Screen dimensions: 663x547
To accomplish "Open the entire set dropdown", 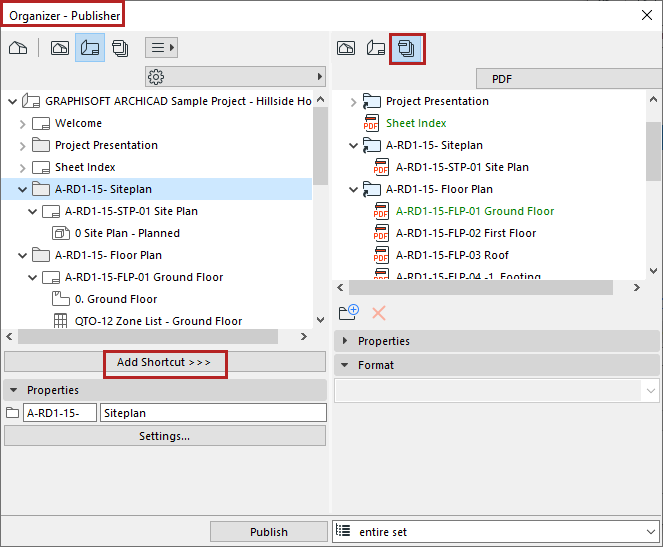I will 496,532.
